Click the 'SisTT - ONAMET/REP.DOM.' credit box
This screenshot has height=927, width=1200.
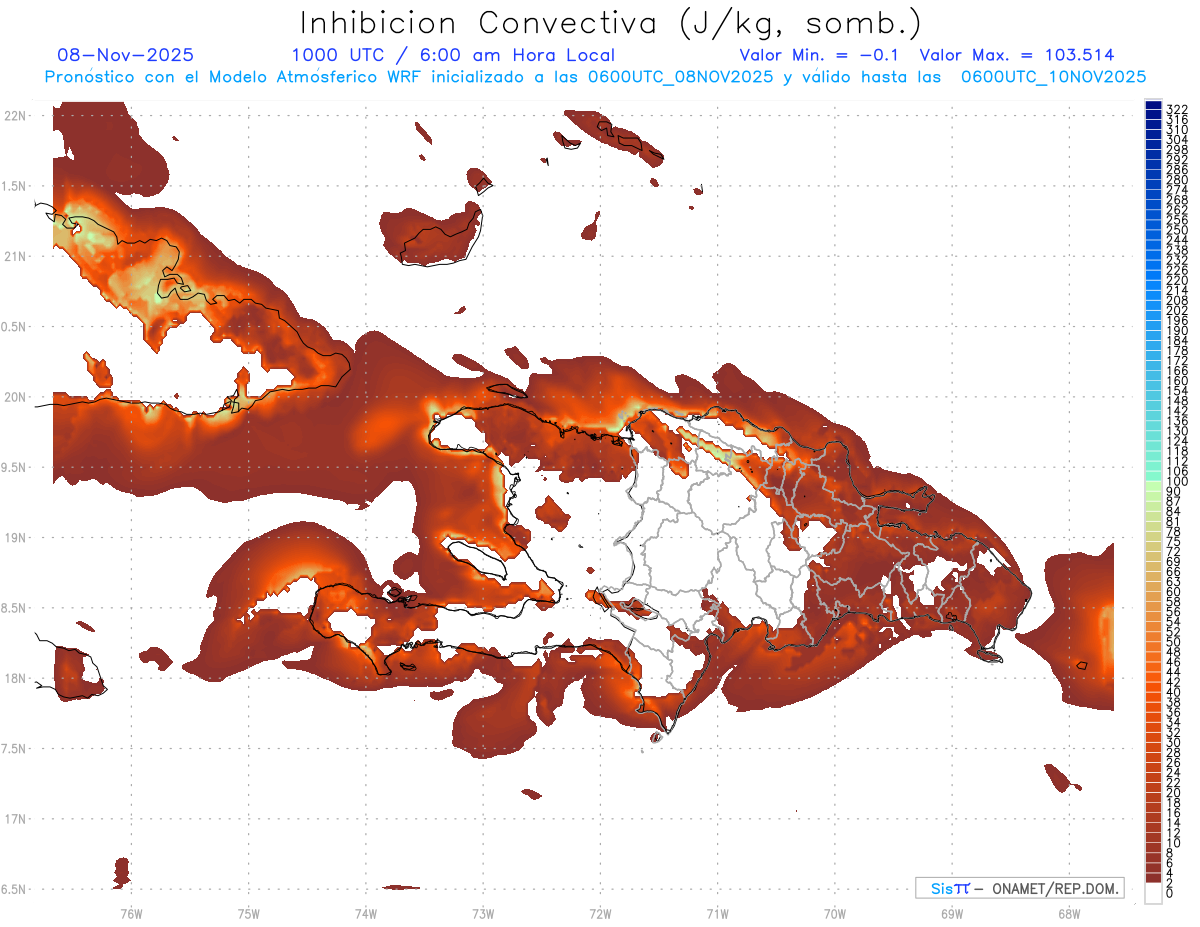[x=1020, y=888]
